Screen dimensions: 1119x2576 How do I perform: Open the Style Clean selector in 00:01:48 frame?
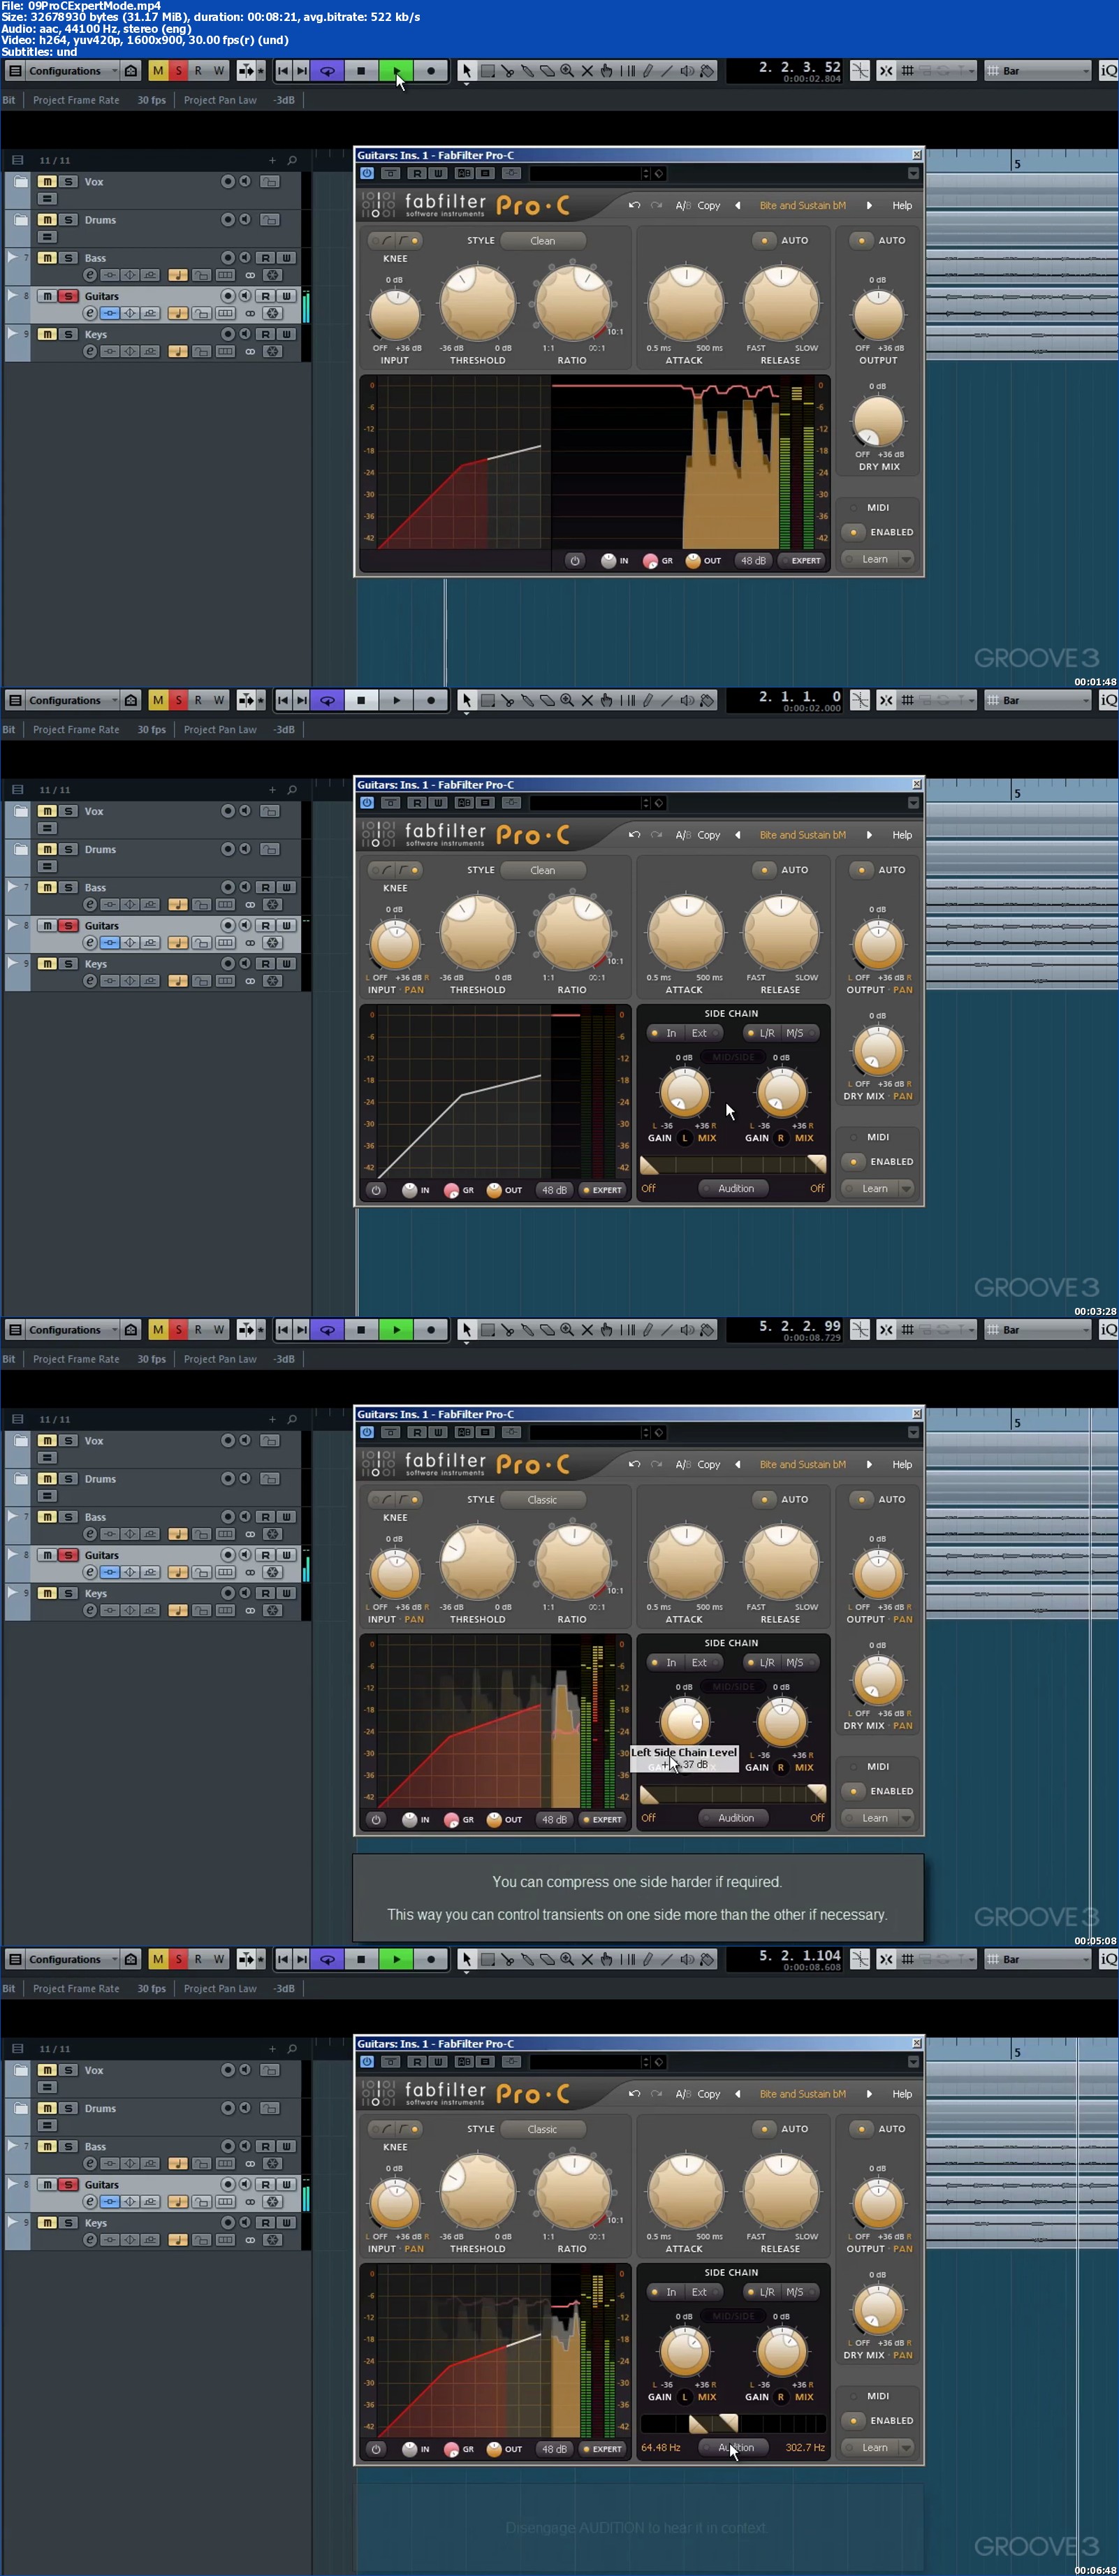pos(543,241)
